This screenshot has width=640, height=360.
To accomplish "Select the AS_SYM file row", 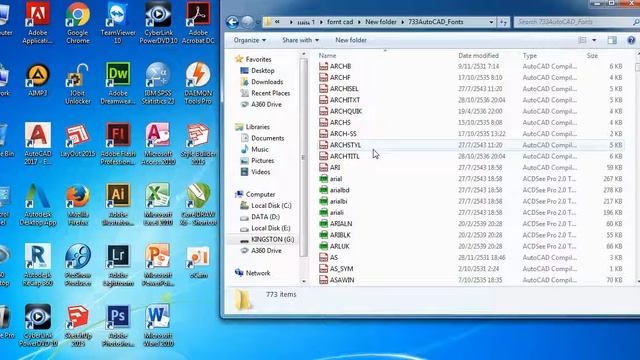I will pyautogui.click(x=471, y=269).
